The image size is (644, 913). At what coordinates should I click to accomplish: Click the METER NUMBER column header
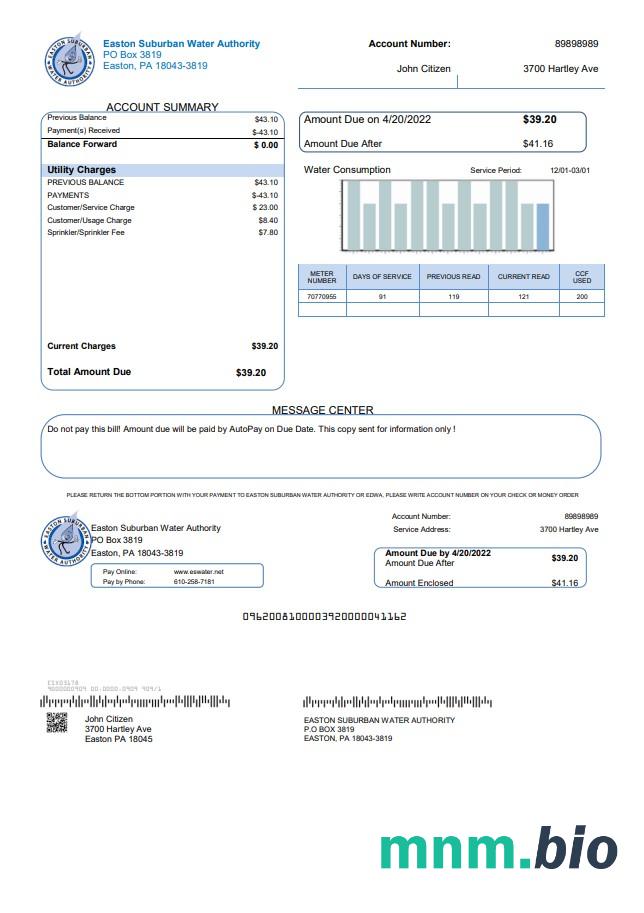322,277
